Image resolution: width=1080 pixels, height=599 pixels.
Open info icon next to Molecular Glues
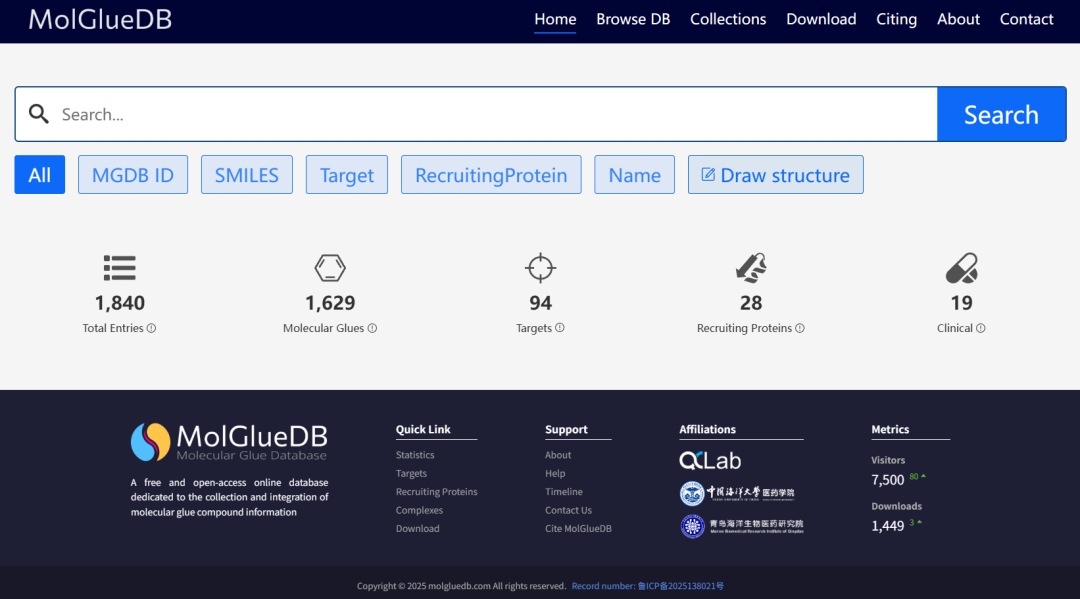[x=372, y=328]
